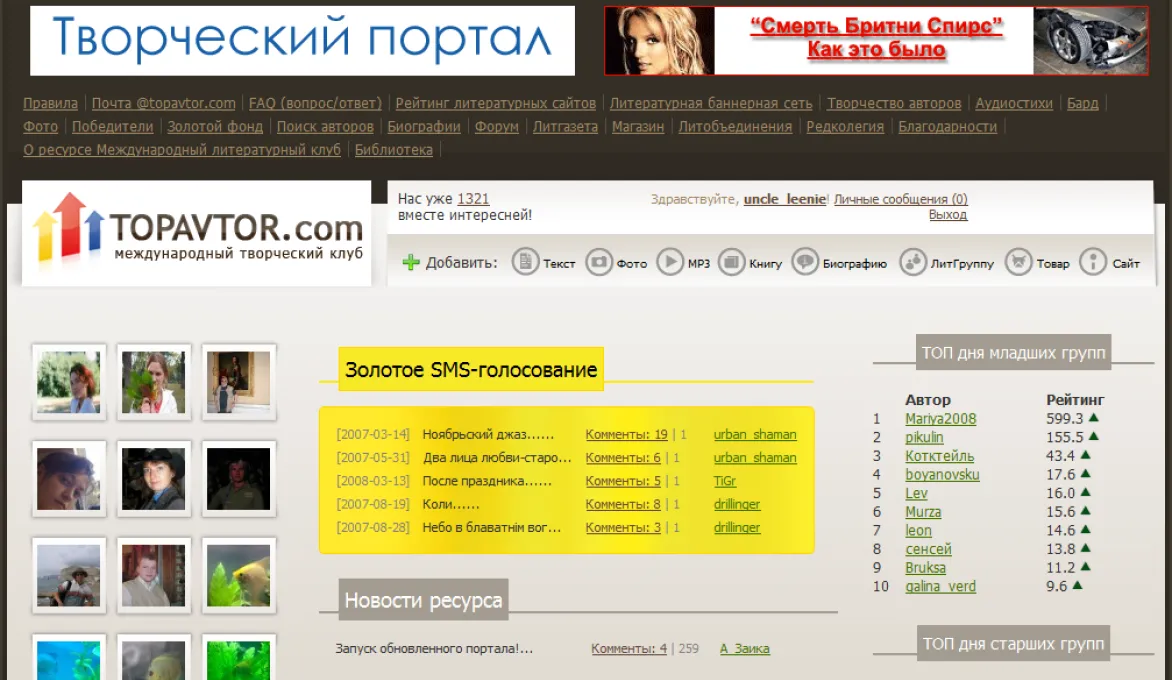Click the Биографию speech bubble icon
Image resolution: width=1172 pixels, height=680 pixels.
tap(805, 262)
